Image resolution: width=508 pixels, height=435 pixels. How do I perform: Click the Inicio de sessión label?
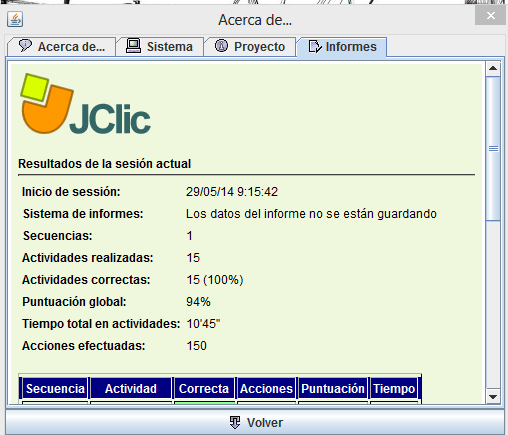(x=71, y=192)
